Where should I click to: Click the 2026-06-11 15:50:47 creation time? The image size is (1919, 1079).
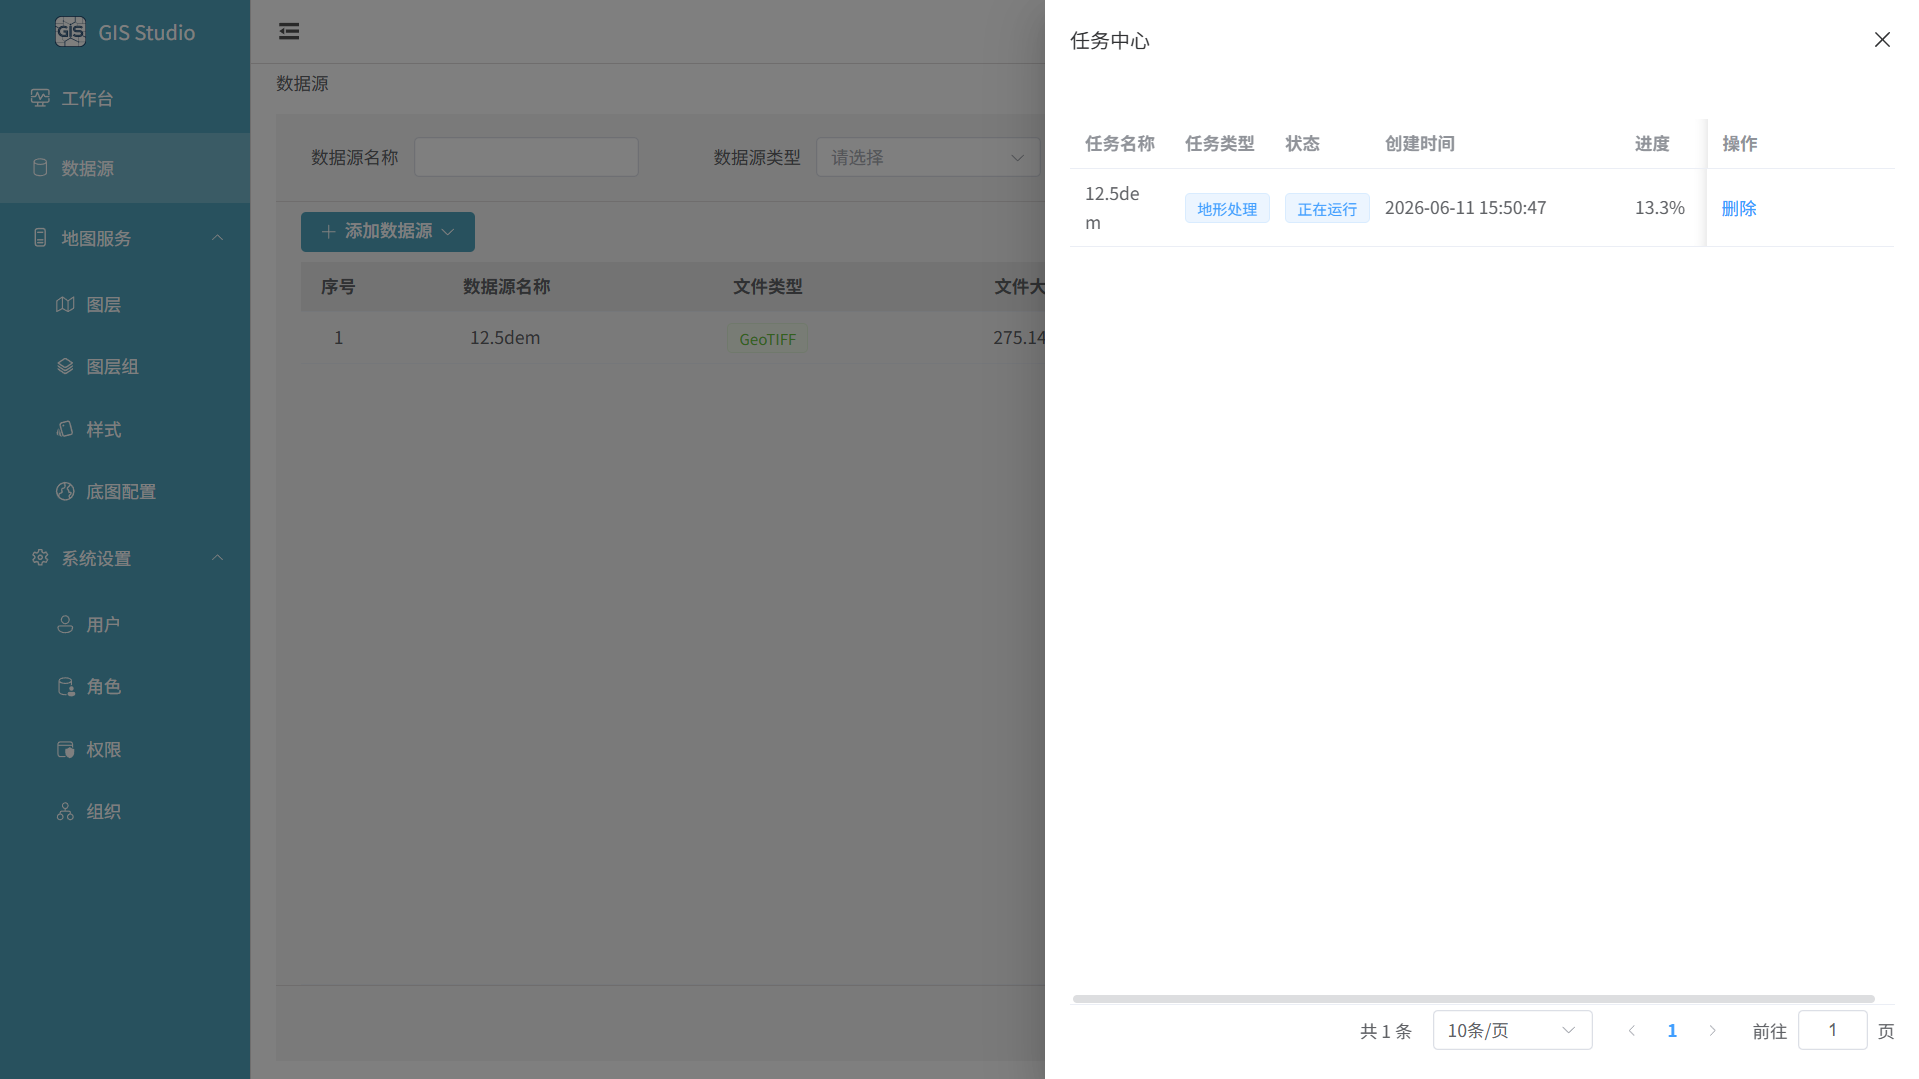click(1465, 208)
